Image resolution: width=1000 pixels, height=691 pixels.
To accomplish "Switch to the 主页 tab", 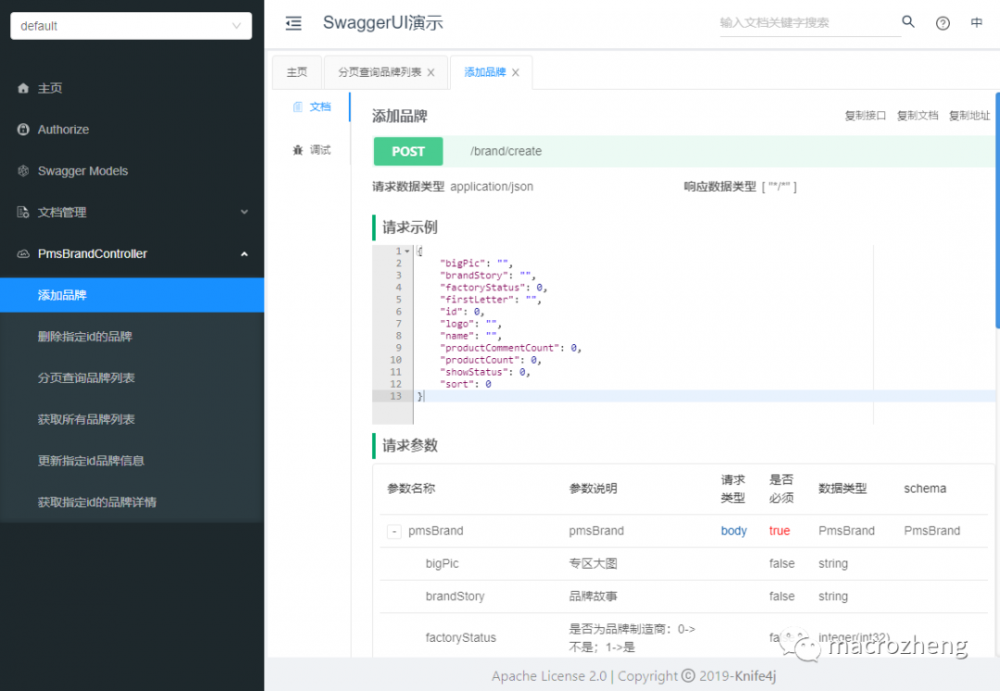I will 297,71.
